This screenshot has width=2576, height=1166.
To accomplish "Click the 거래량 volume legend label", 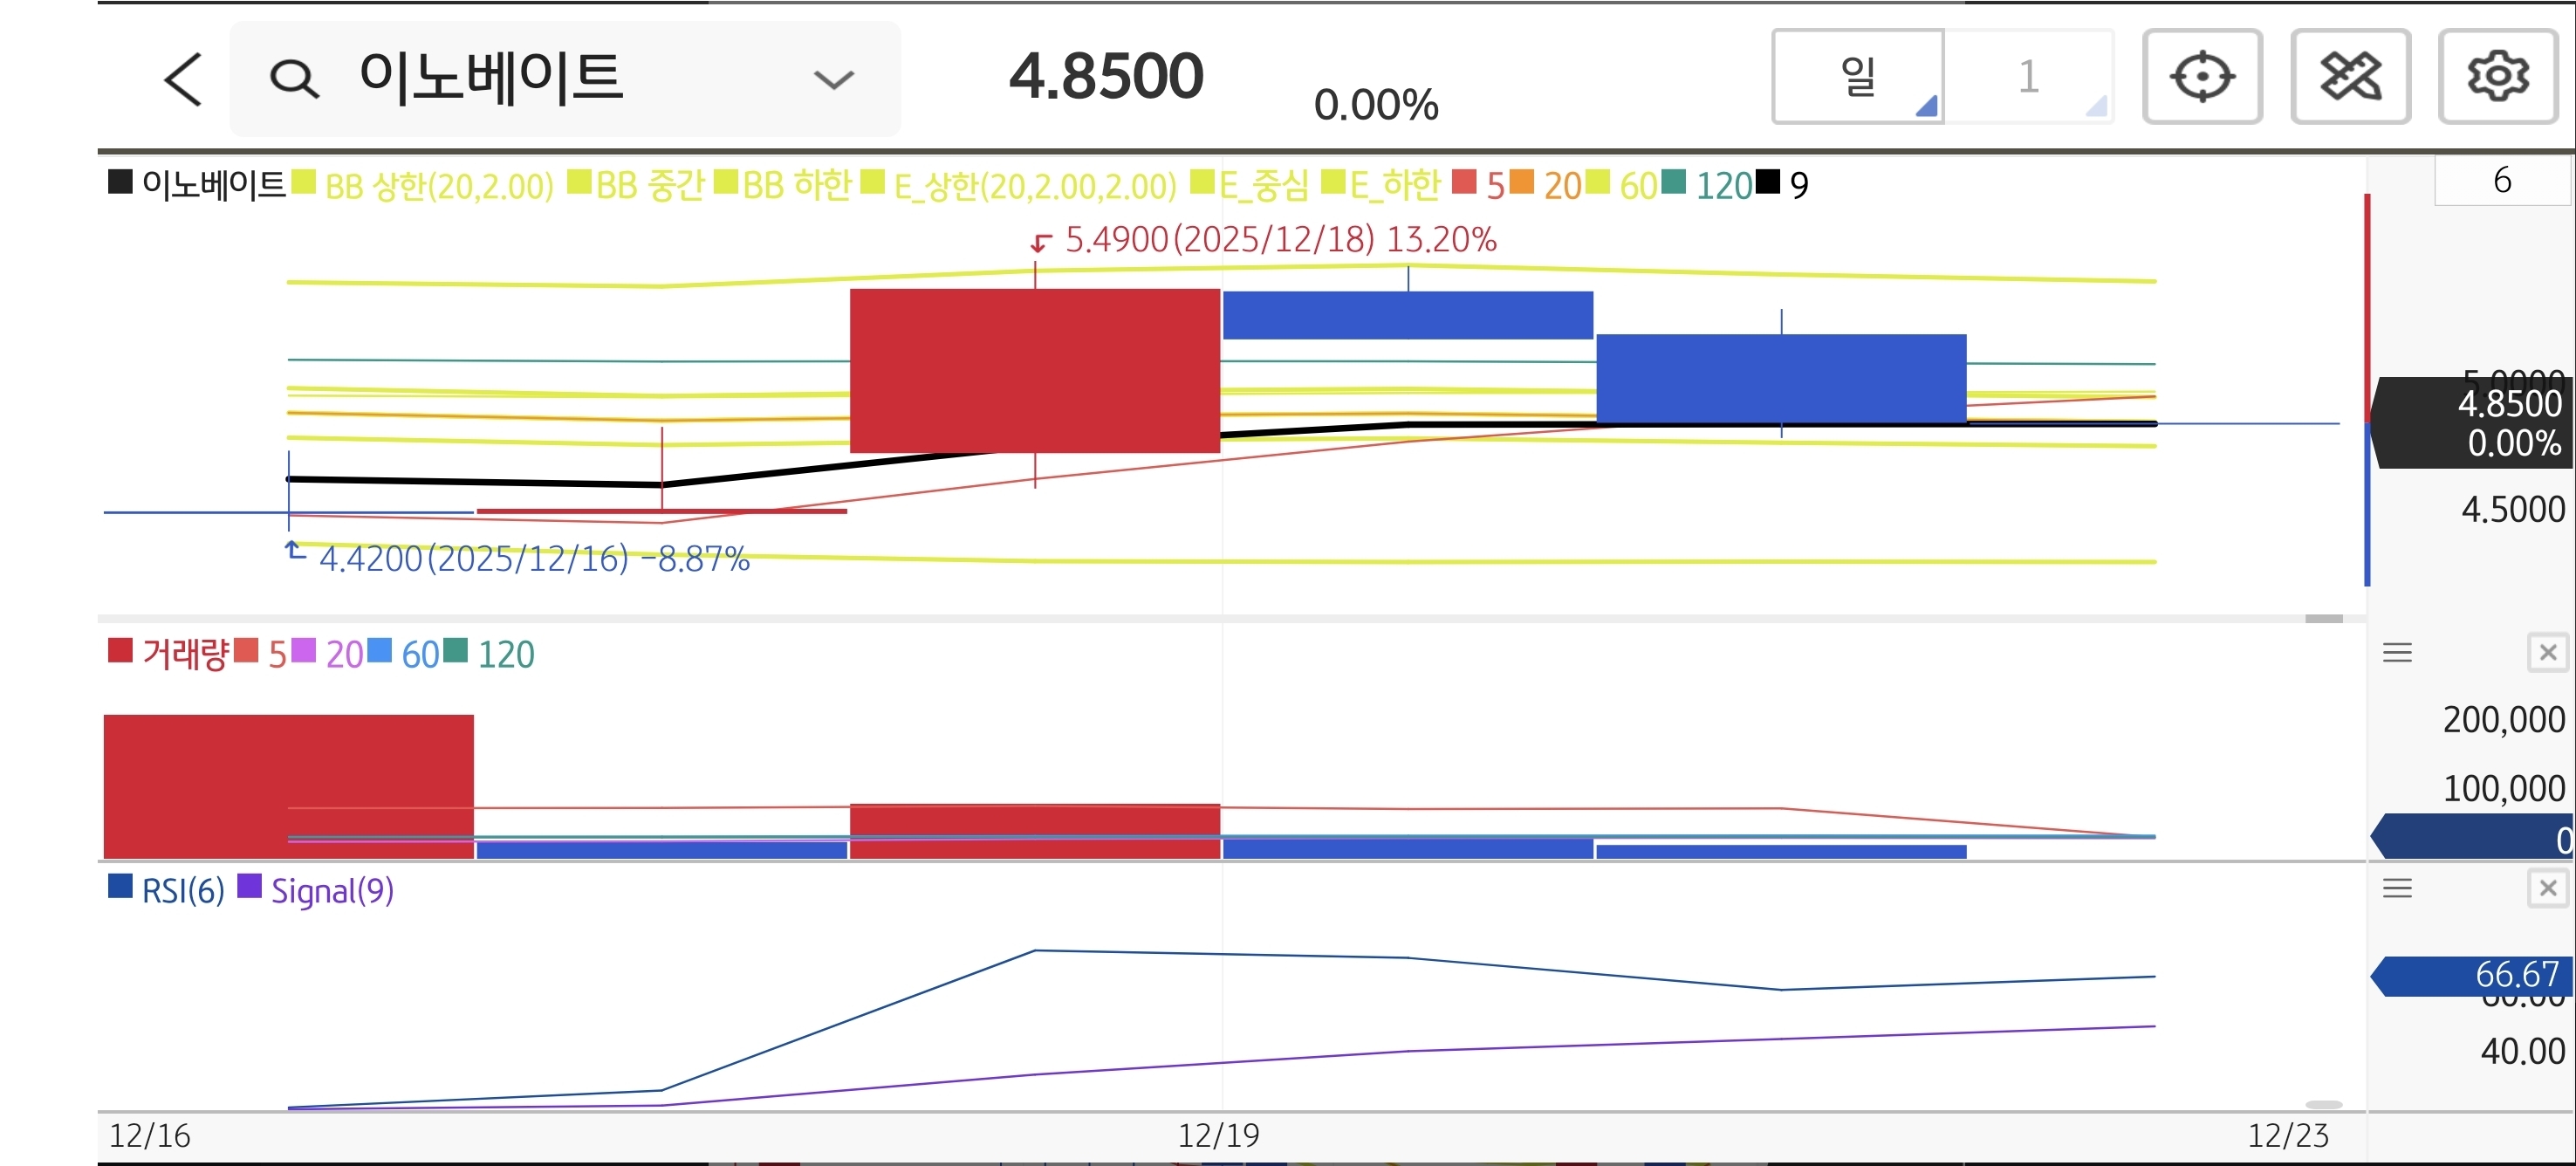I will click(185, 654).
